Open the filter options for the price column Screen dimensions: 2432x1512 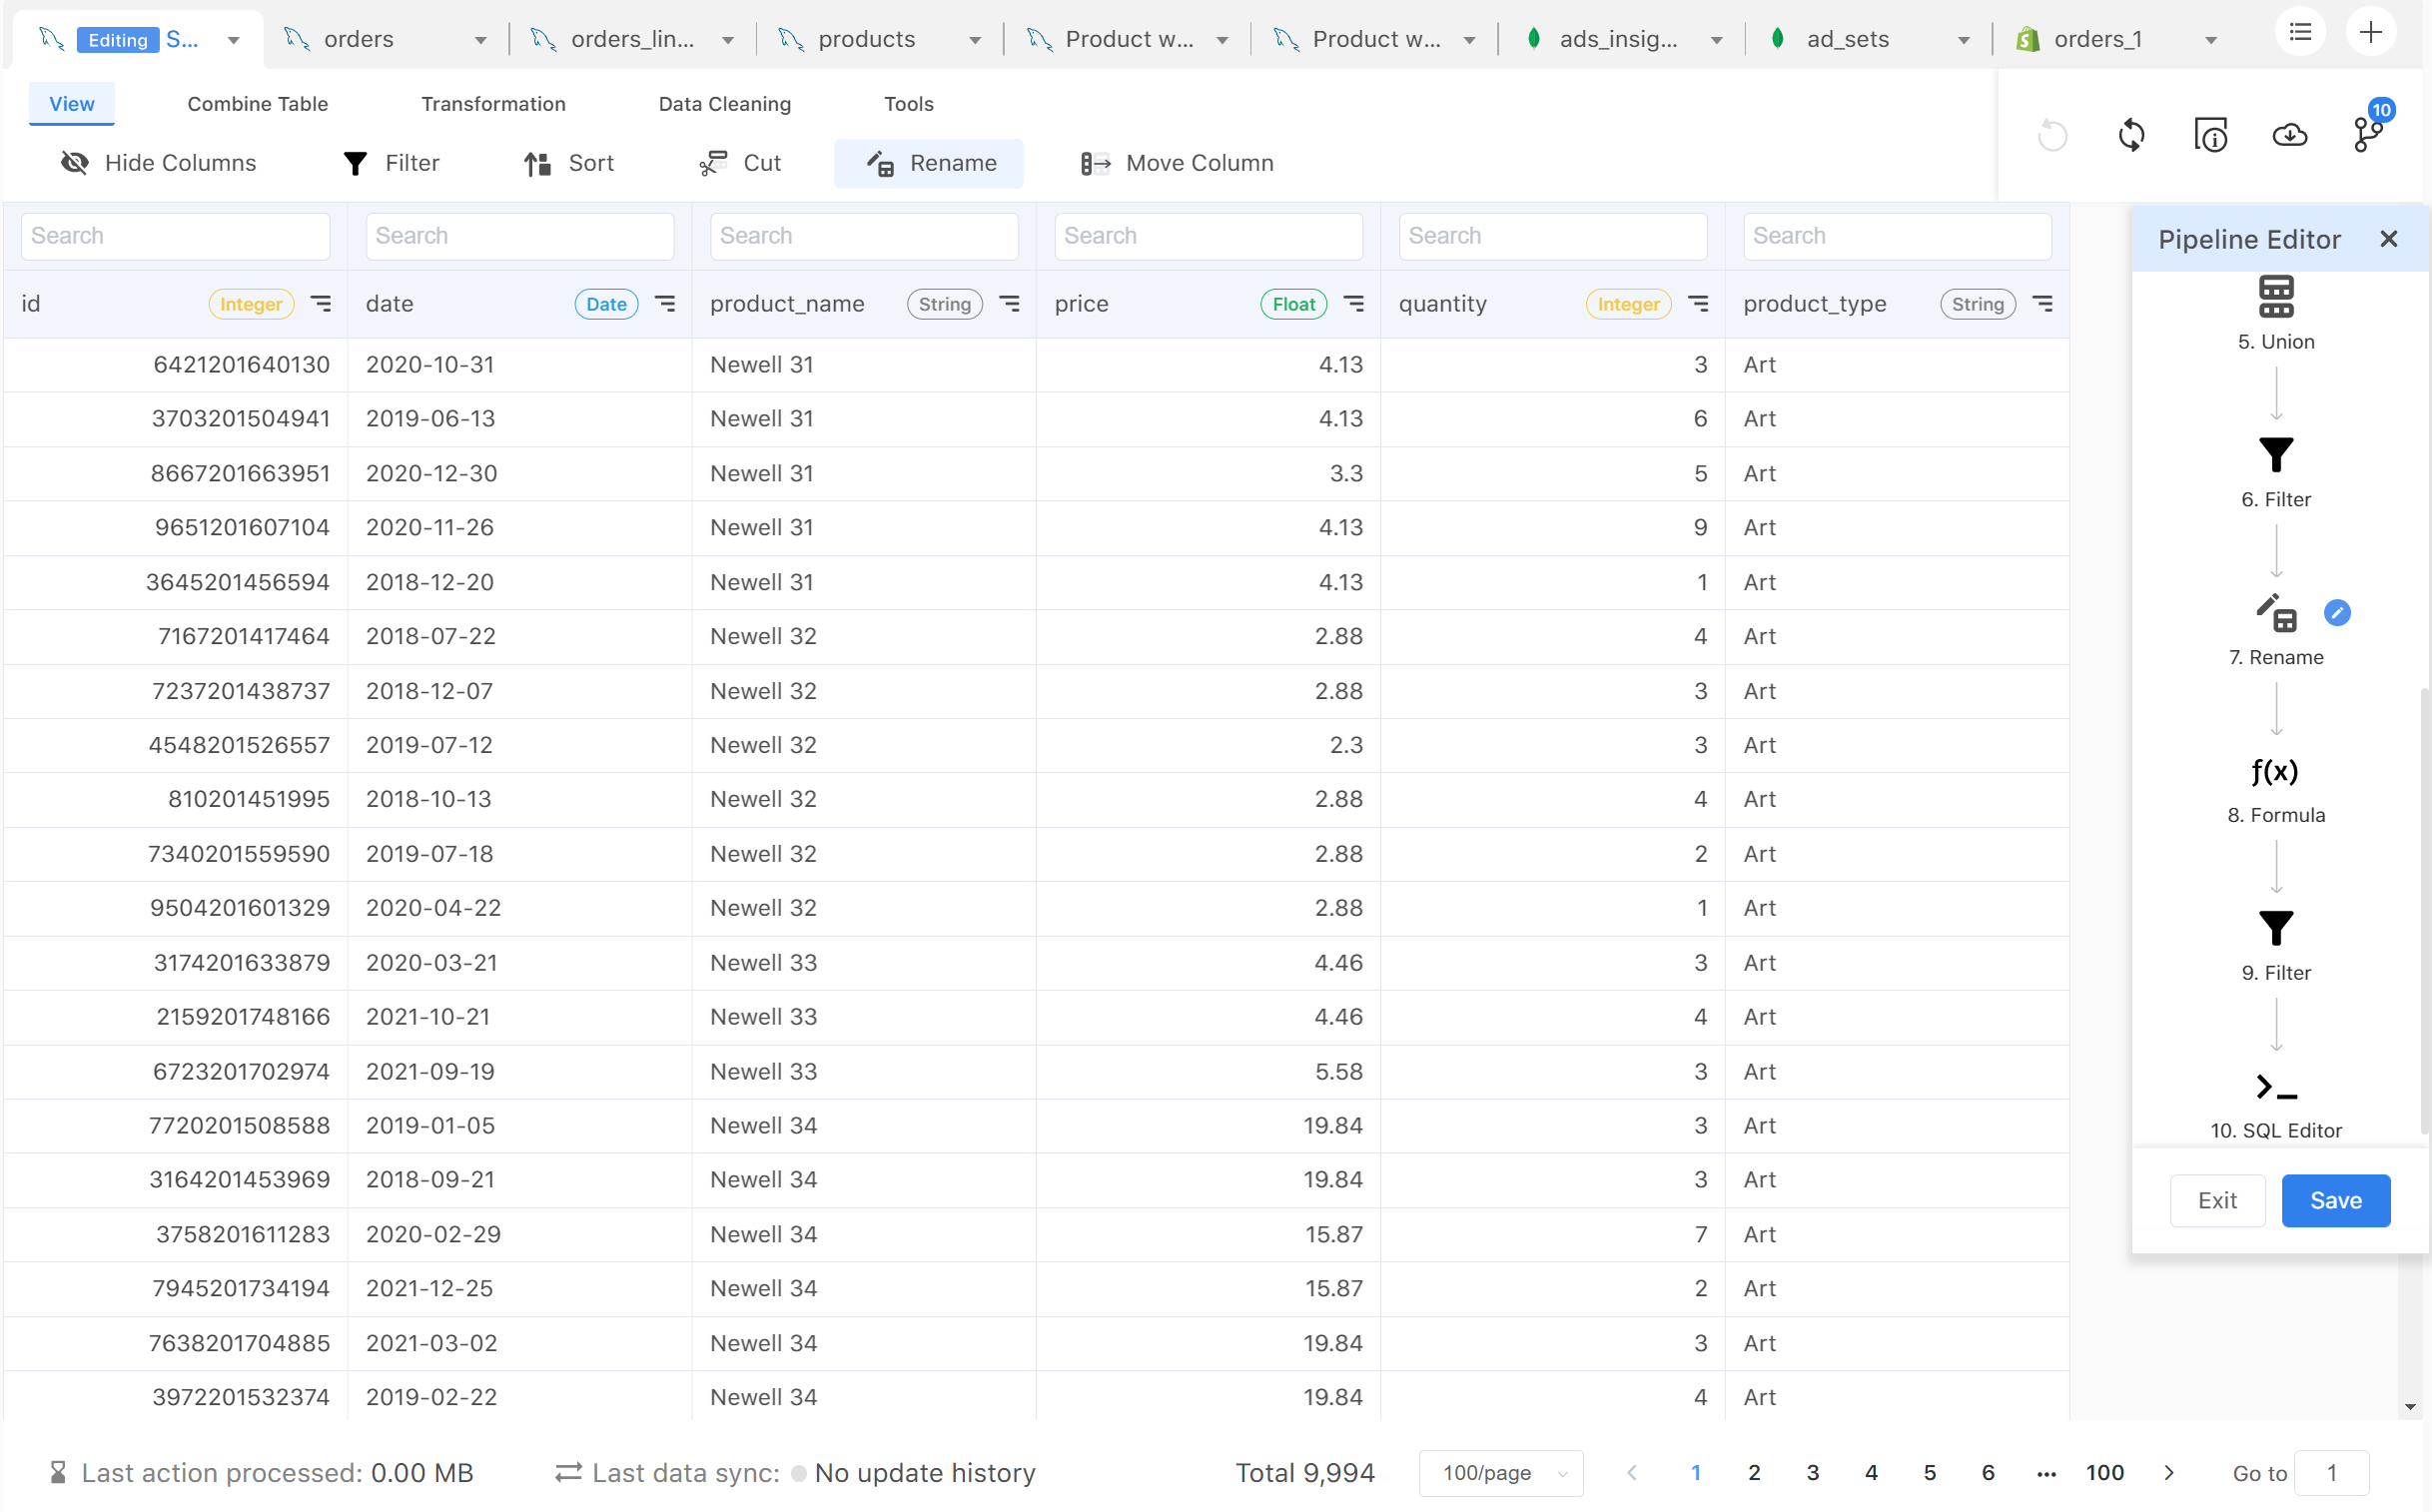tap(1354, 303)
